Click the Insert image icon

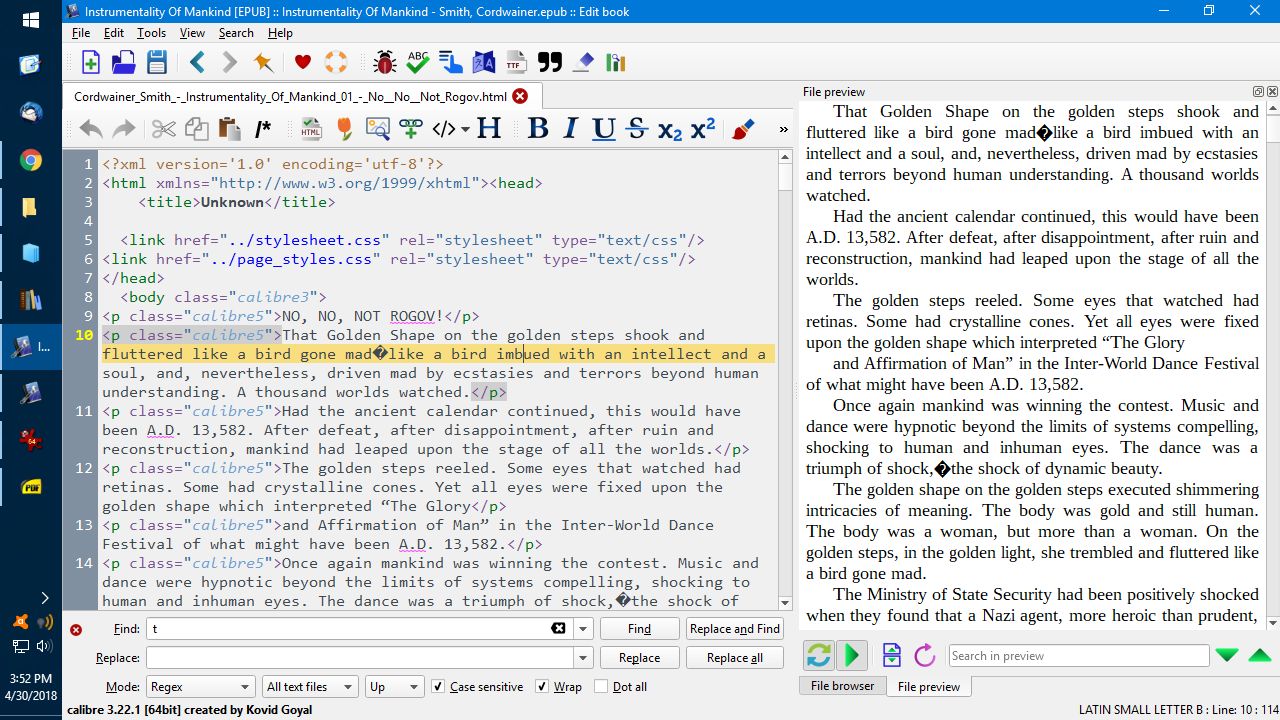pos(377,129)
